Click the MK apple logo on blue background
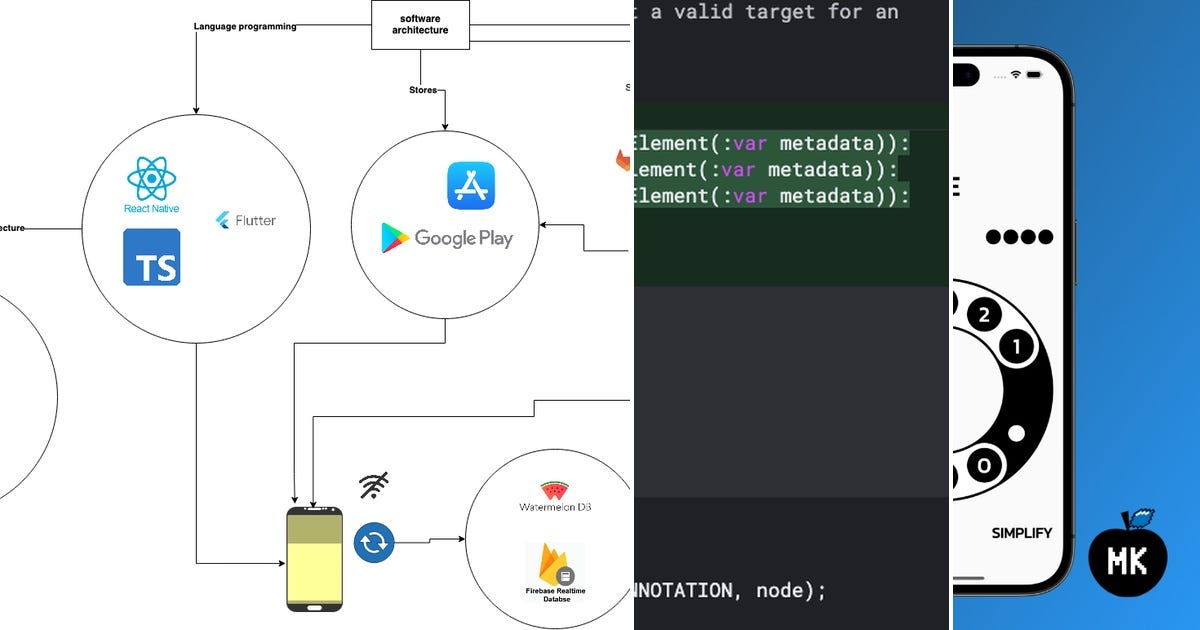Image resolution: width=1200 pixels, height=630 pixels. click(1128, 559)
